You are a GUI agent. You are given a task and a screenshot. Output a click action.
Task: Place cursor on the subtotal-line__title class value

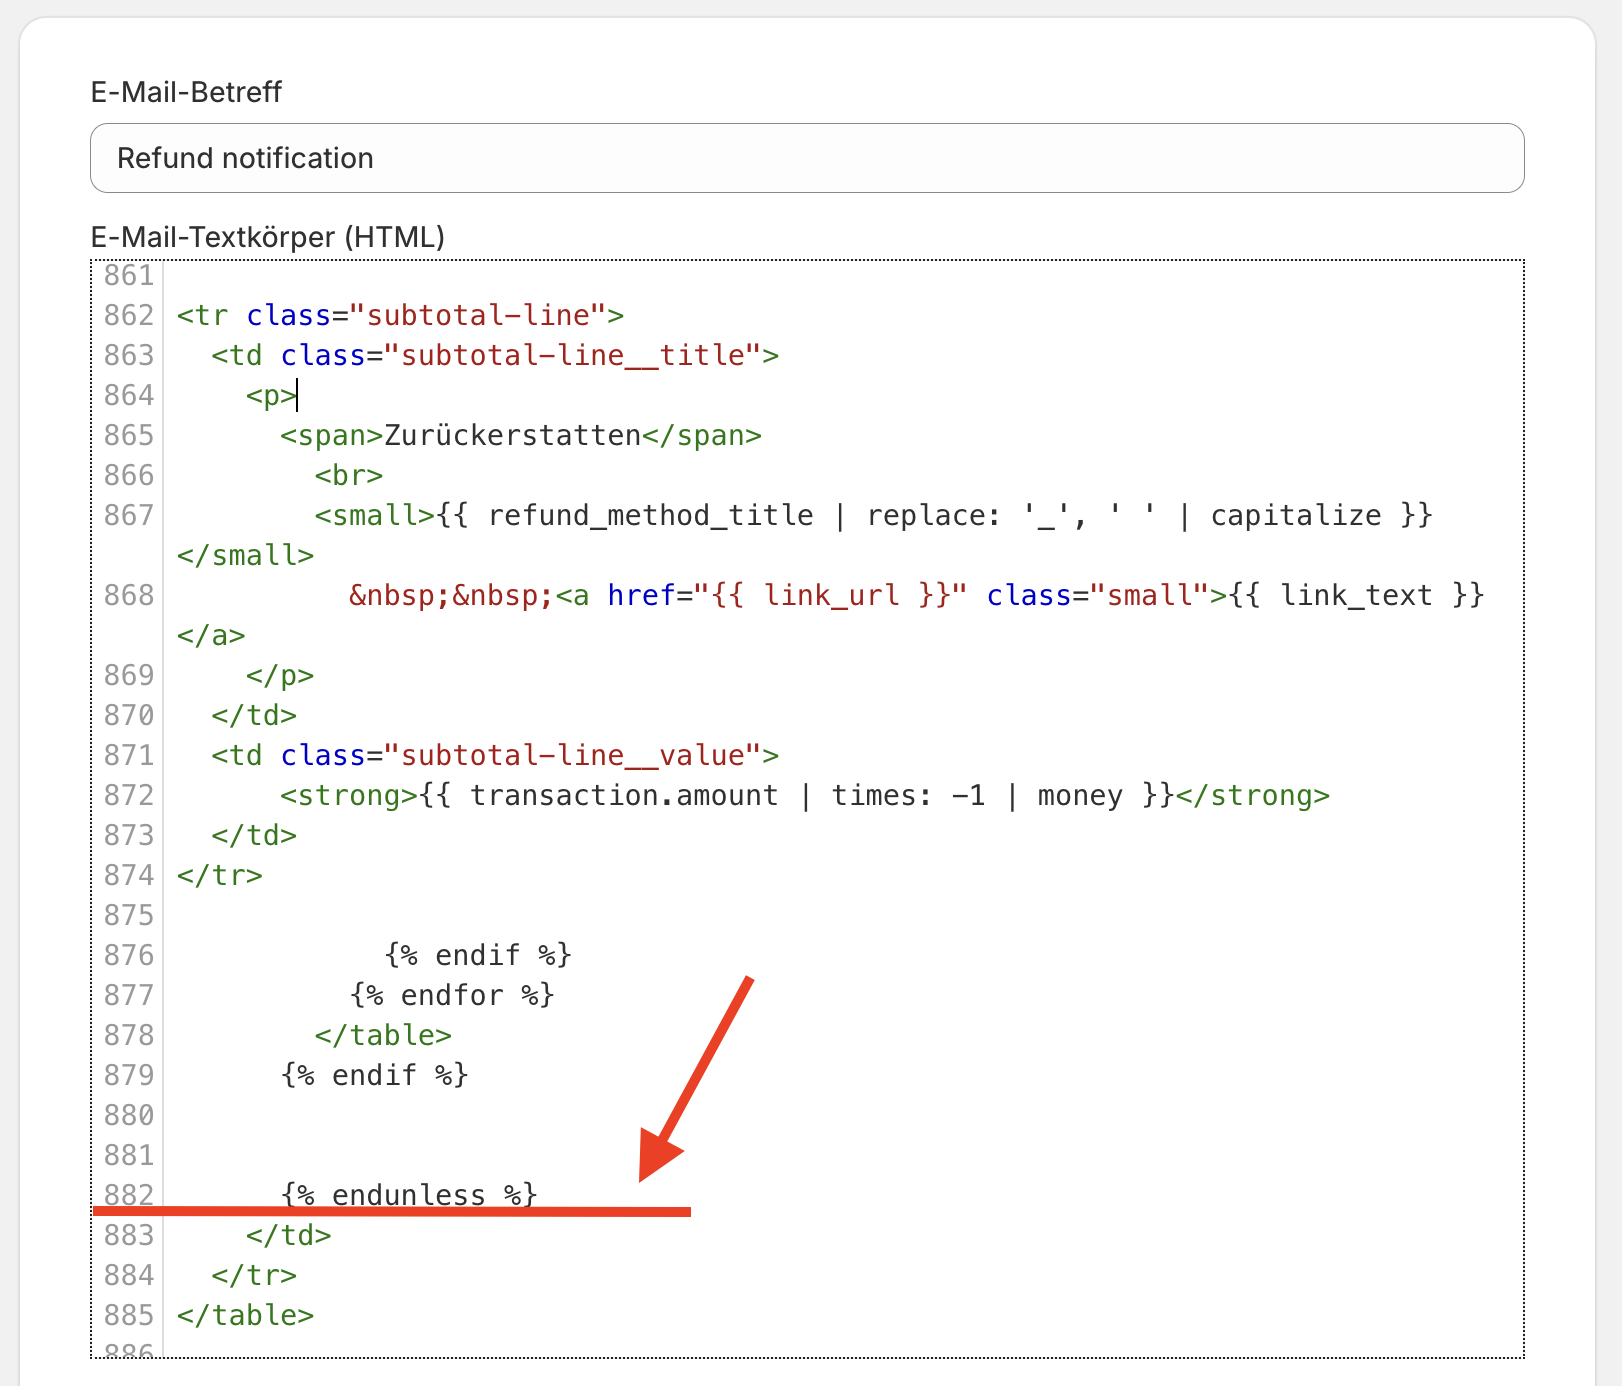573,355
